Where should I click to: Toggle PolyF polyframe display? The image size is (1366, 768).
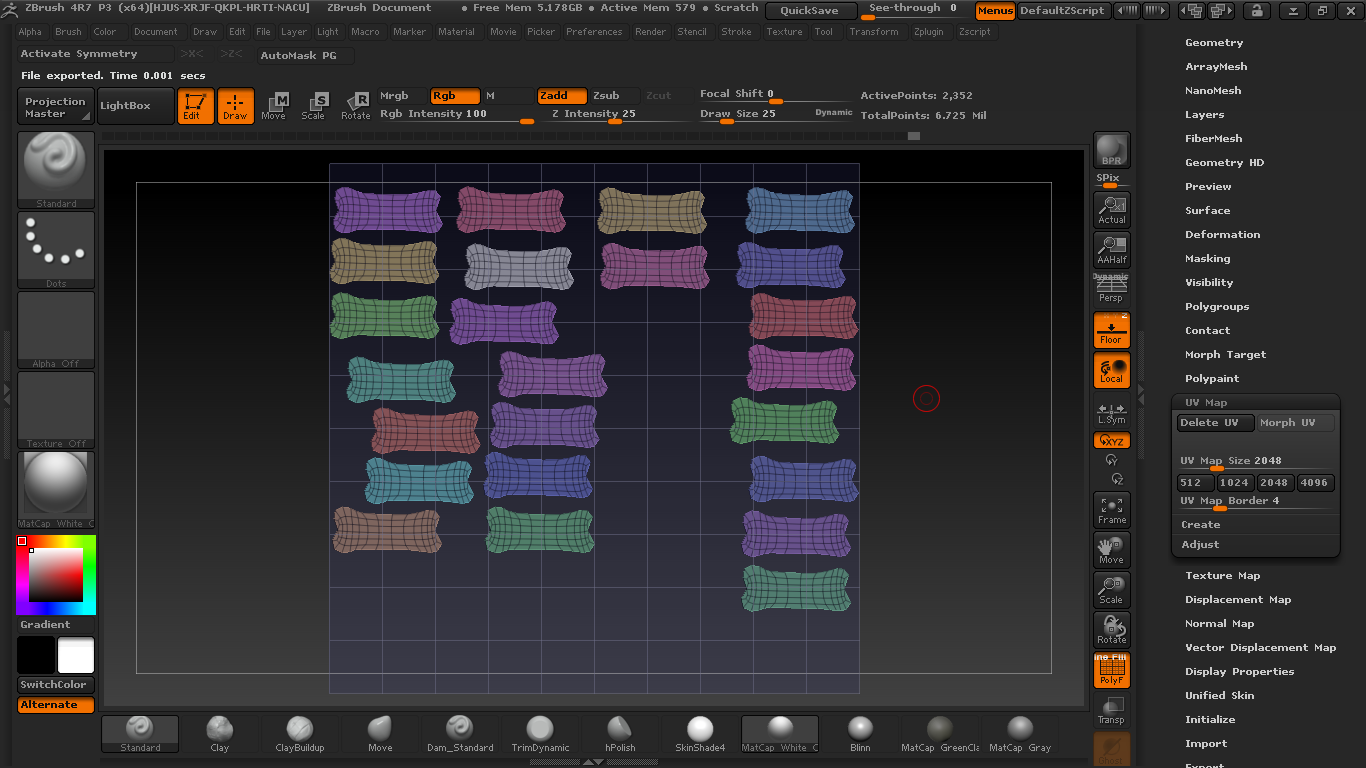pyautogui.click(x=1111, y=670)
